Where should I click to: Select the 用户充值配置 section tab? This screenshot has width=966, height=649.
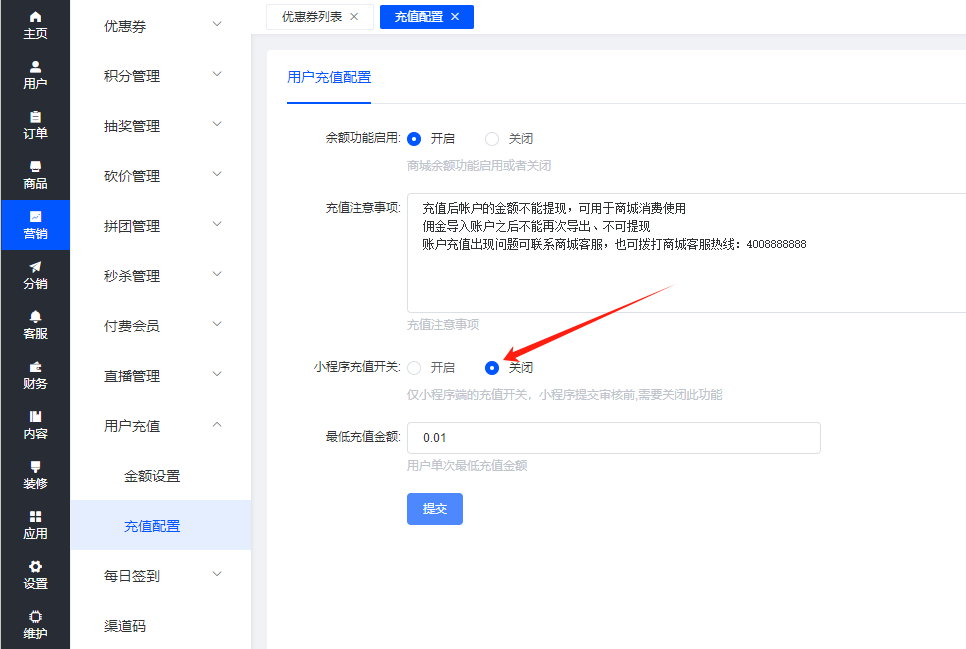point(329,77)
